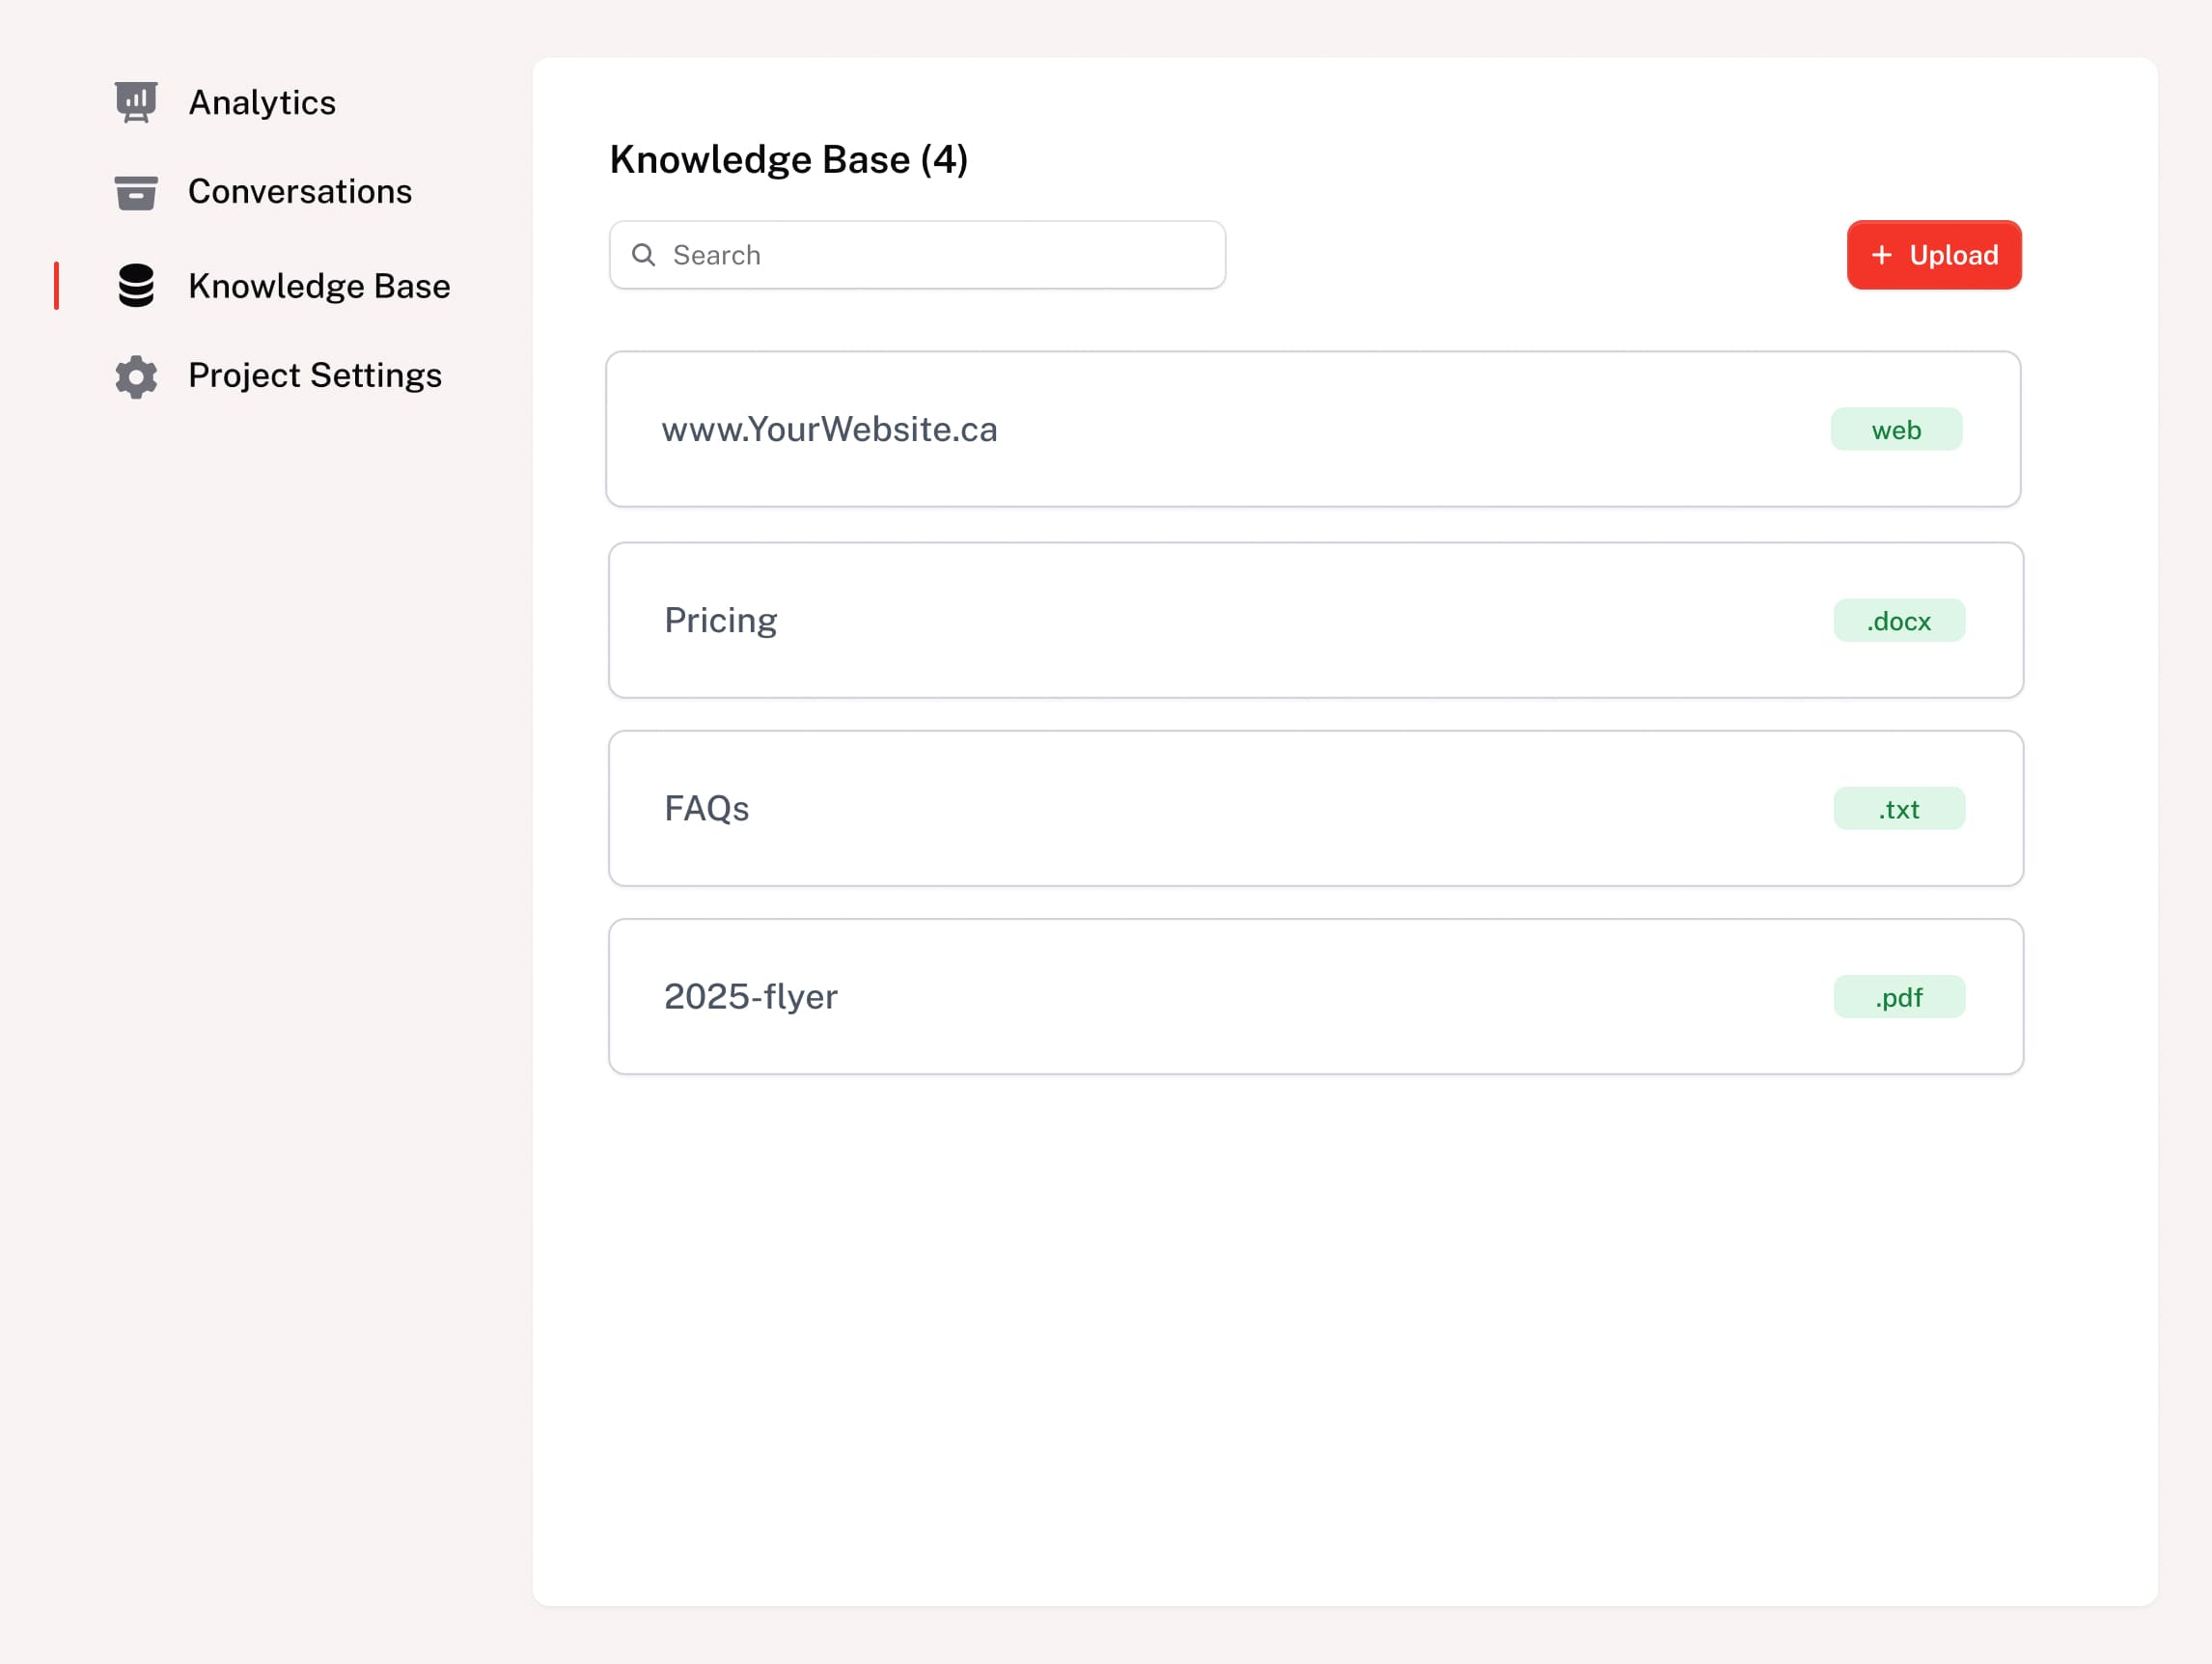The image size is (2212, 1664).
Task: Click the green web tag badge
Action: click(1896, 430)
